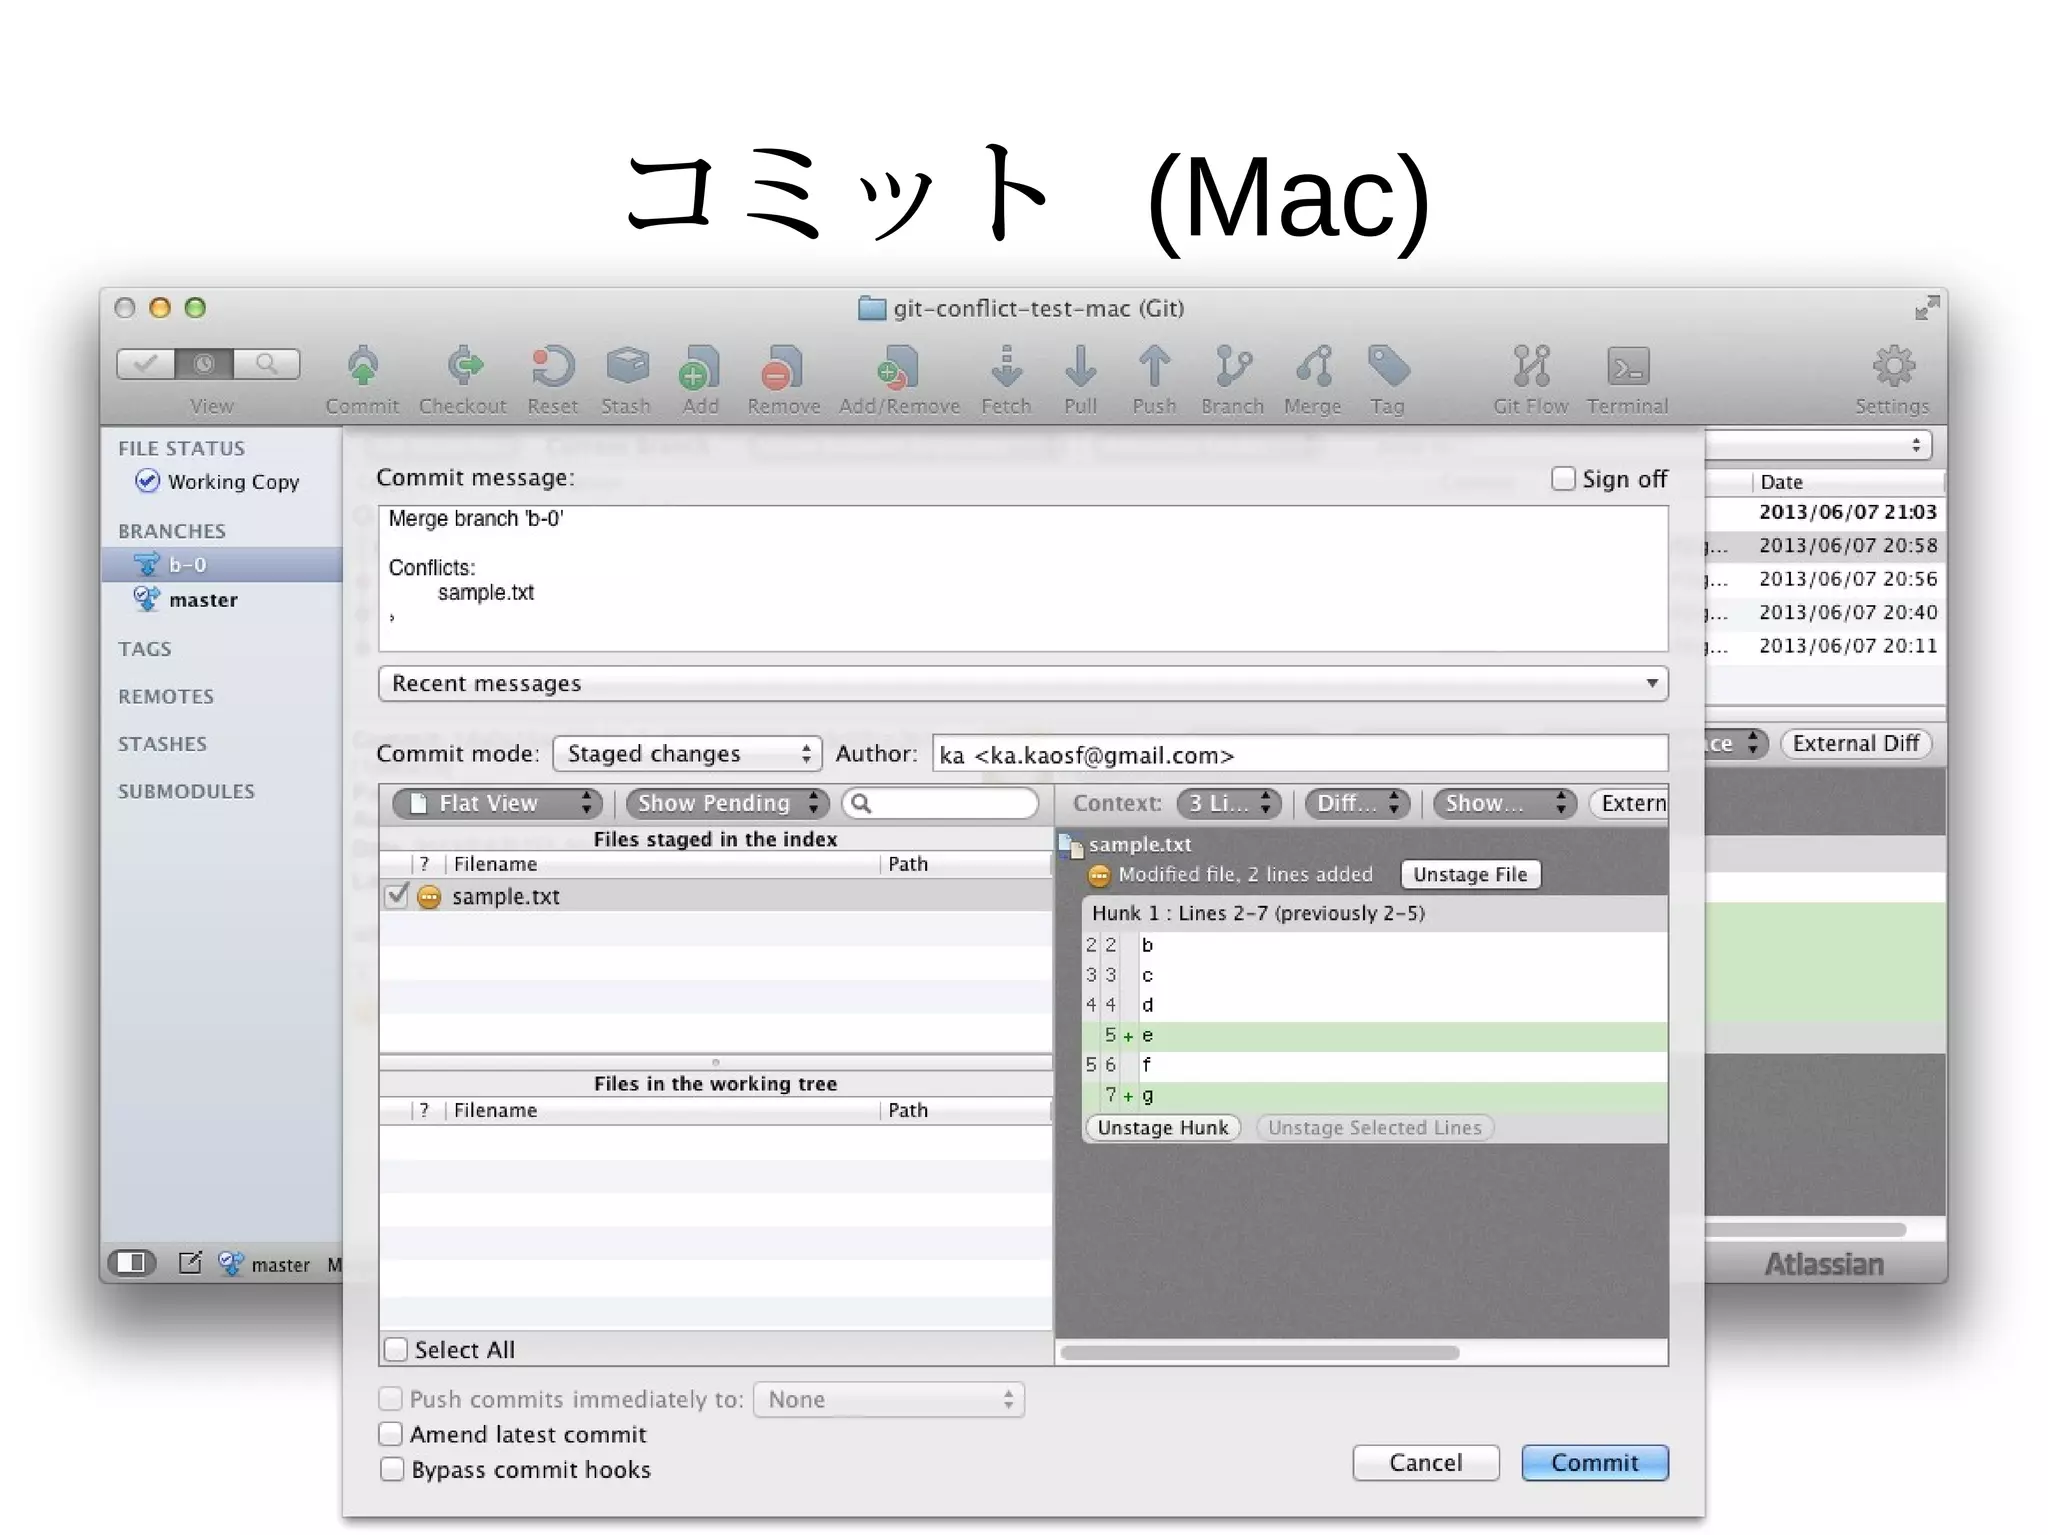Viewport: 2048px width, 1535px height.
Task: Expand the REMOTES sidebar section
Action: click(x=166, y=697)
